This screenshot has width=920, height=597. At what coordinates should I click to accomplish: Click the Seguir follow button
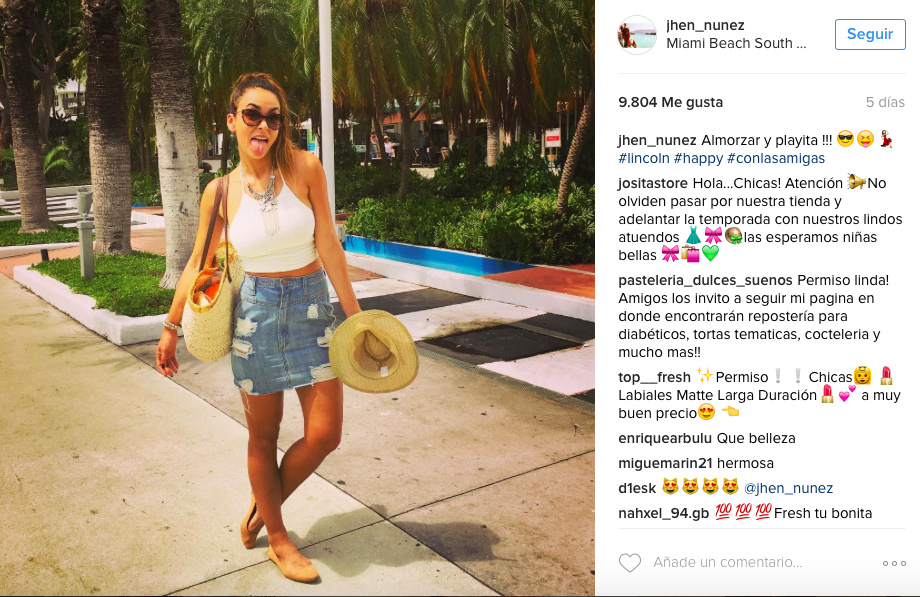click(870, 34)
